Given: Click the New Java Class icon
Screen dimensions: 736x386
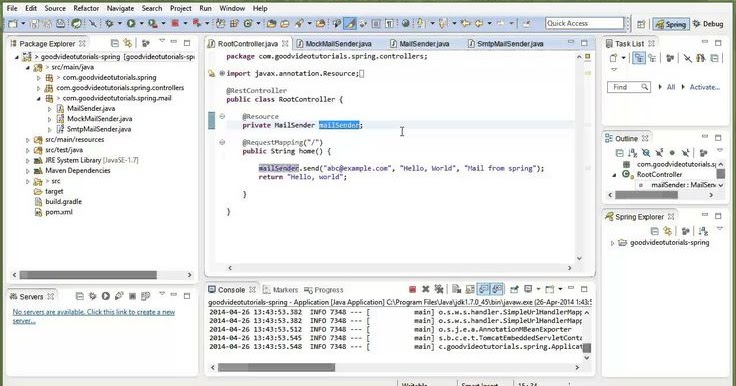Looking at the screenshot, I should pyautogui.click(x=248, y=23).
